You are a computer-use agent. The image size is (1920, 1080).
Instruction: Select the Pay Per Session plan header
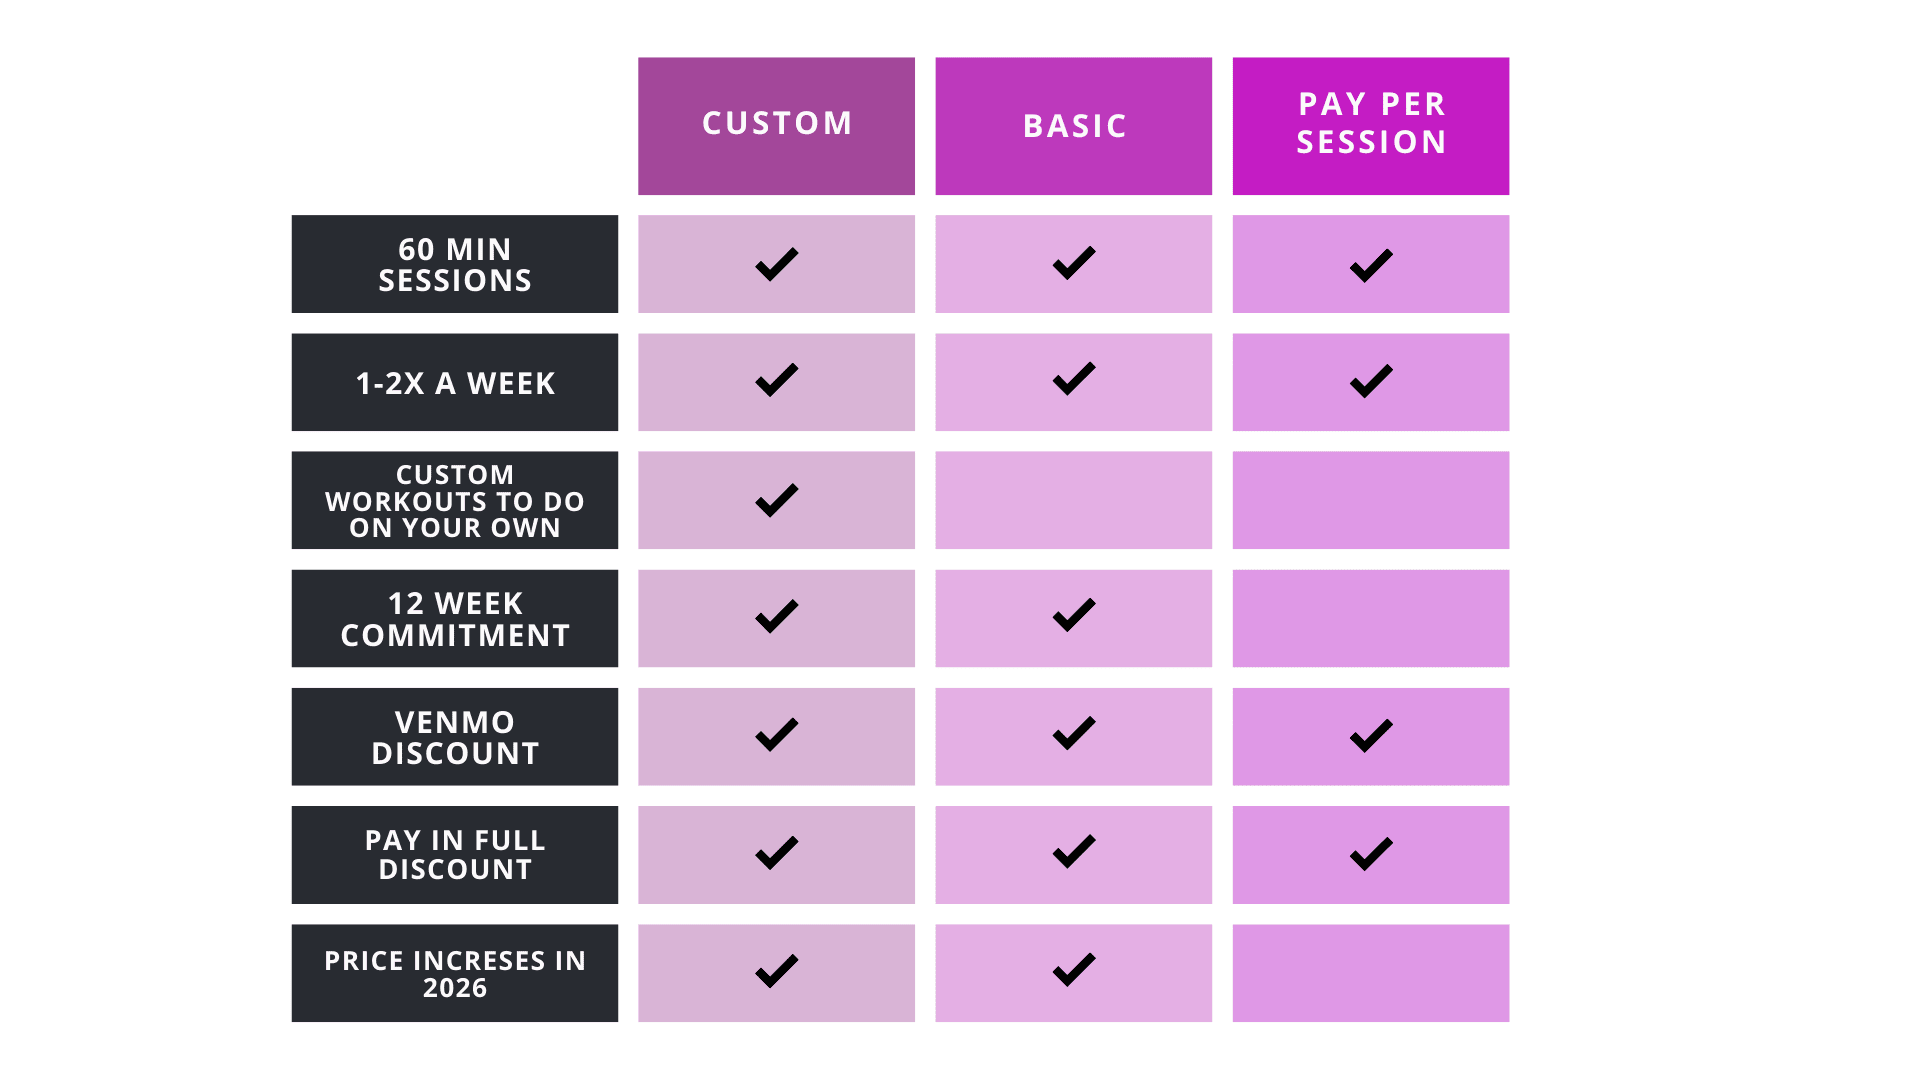[1370, 125]
